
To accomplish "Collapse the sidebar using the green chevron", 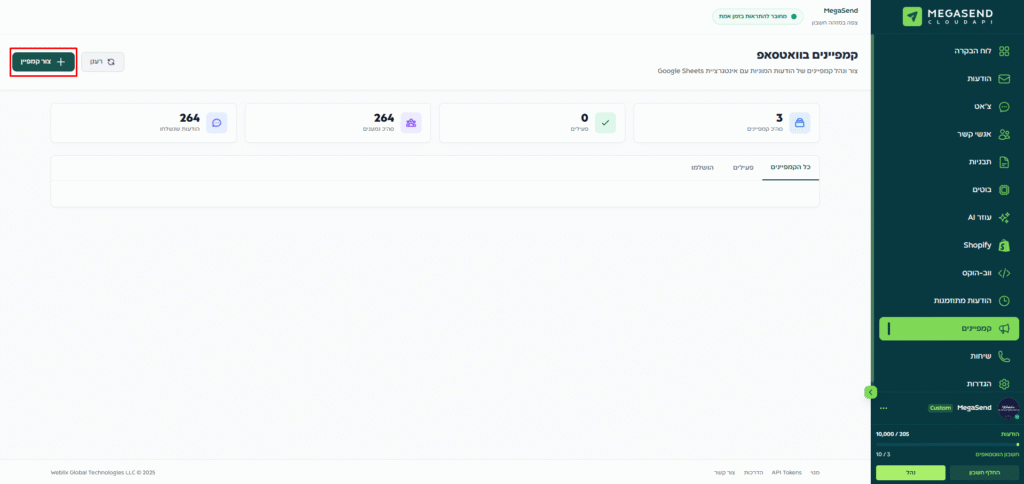I will tap(871, 392).
